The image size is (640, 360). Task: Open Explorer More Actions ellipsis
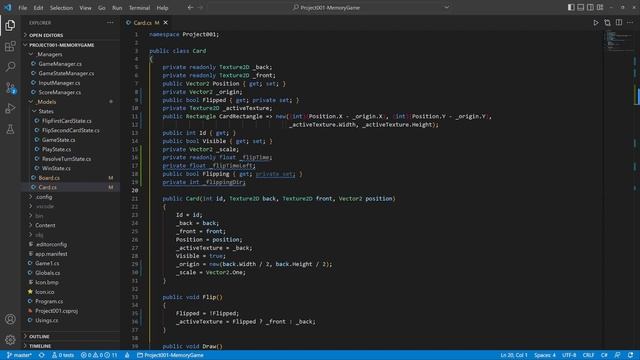tap(110, 23)
